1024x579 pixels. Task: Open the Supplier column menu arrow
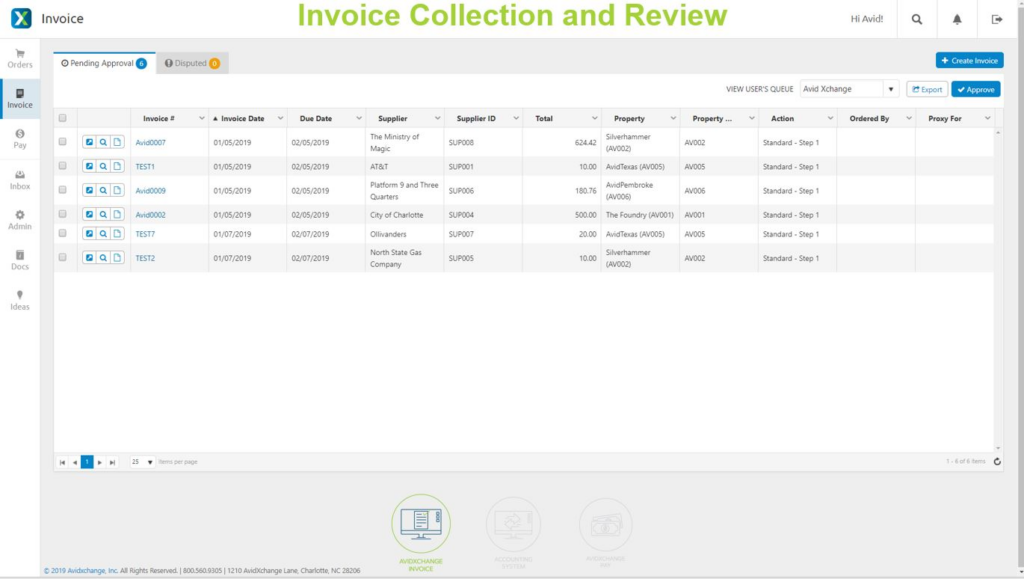(x=438, y=118)
